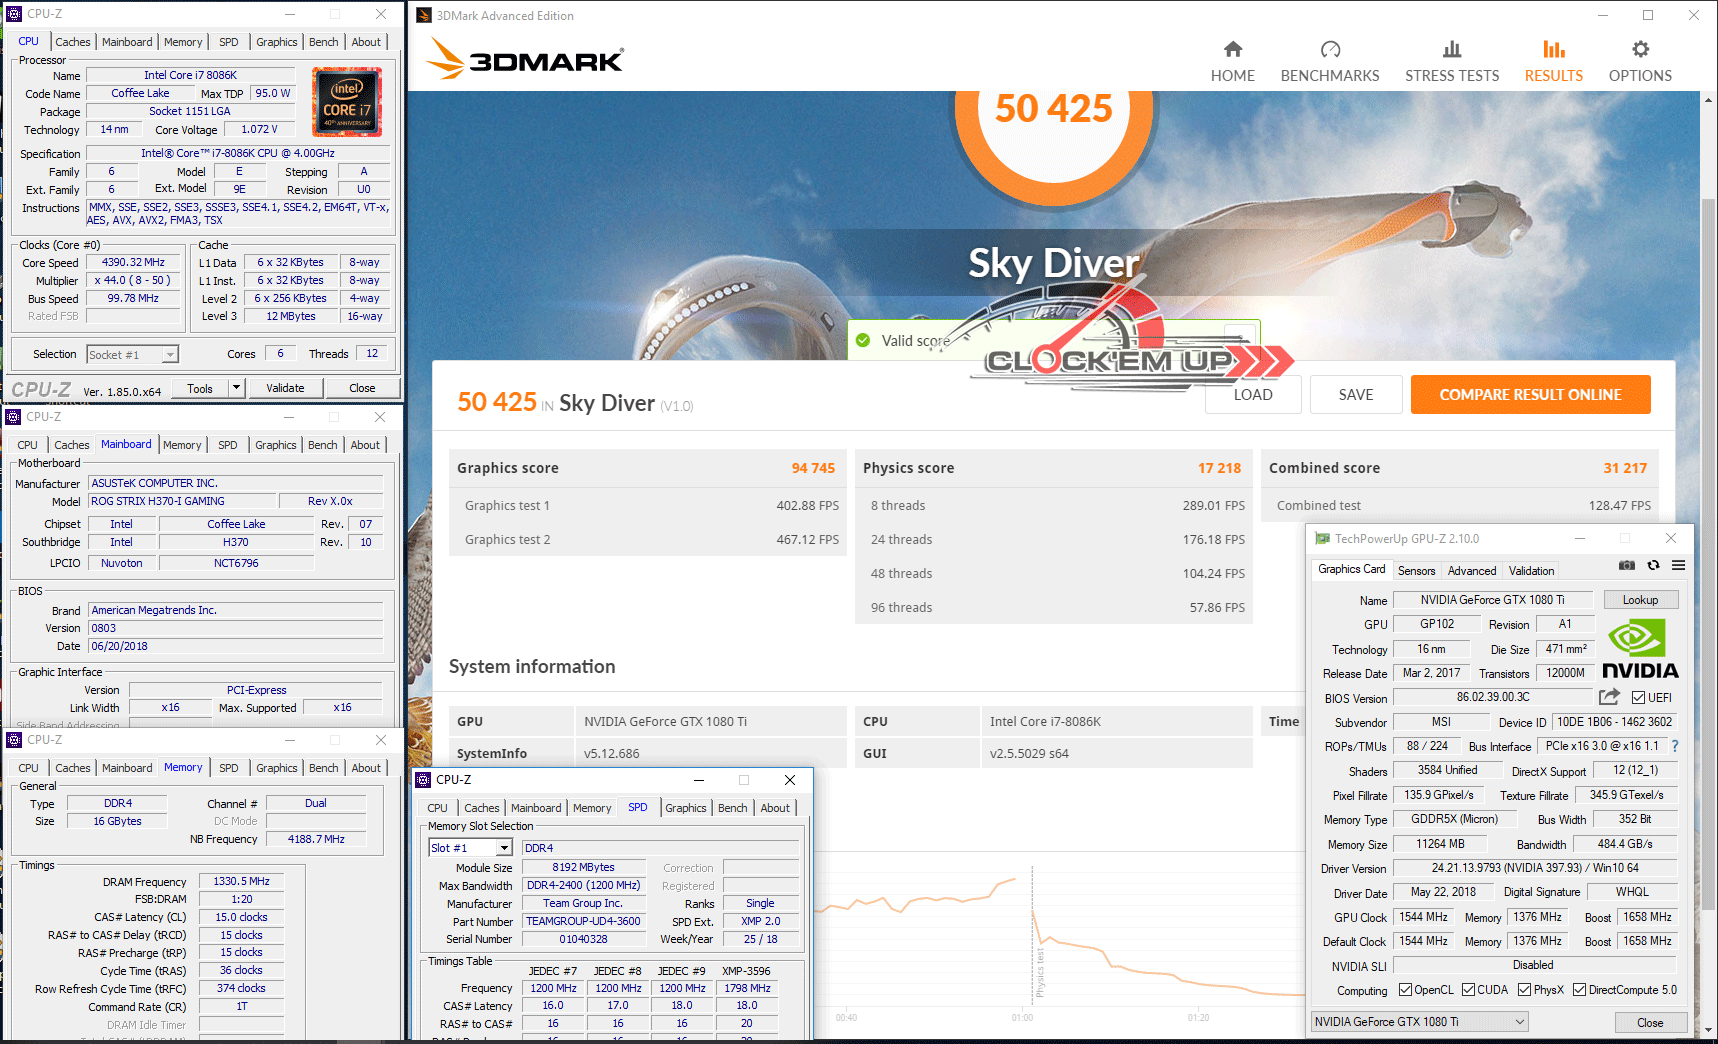Go to 3DMark Home icon
Screen dimensions: 1718x1044
click(x=1232, y=50)
